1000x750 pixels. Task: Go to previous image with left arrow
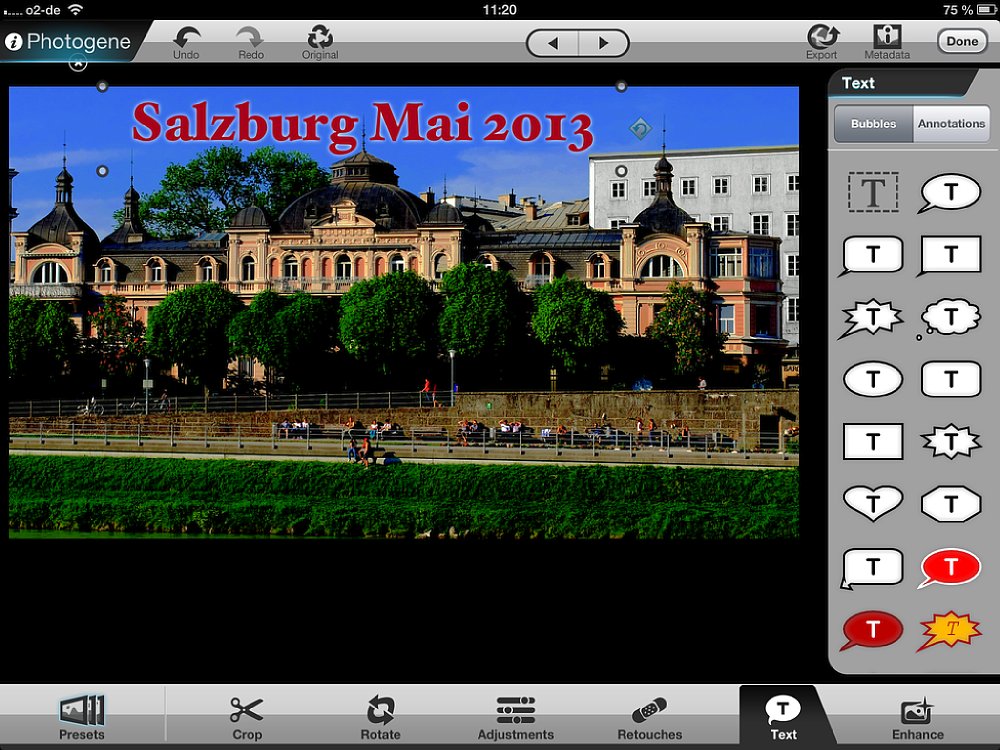[x=552, y=43]
